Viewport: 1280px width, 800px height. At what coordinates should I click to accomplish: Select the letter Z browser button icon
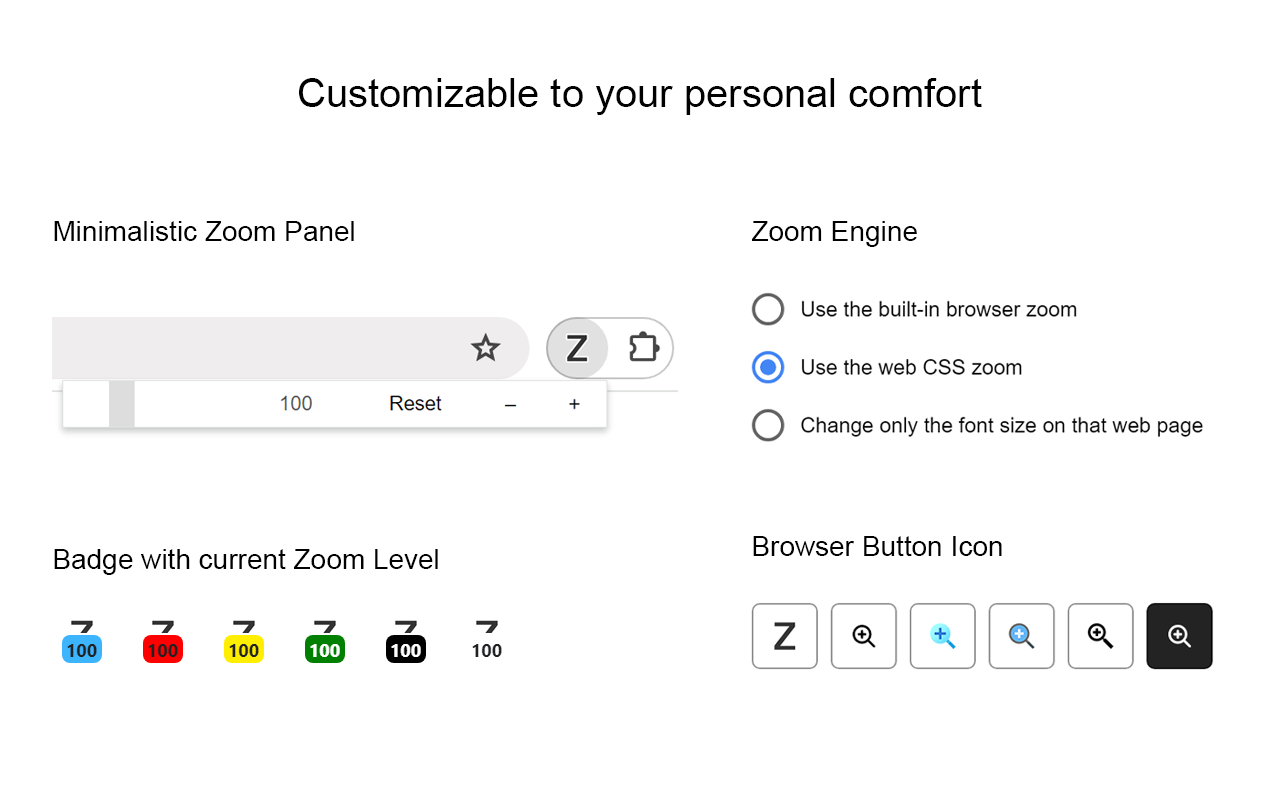click(785, 636)
